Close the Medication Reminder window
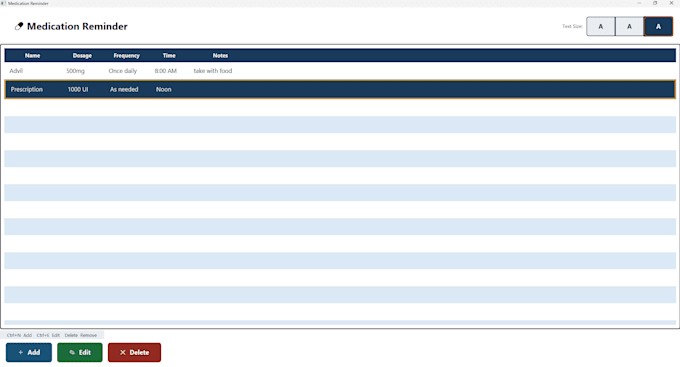This screenshot has width=680, height=367. (671, 3)
